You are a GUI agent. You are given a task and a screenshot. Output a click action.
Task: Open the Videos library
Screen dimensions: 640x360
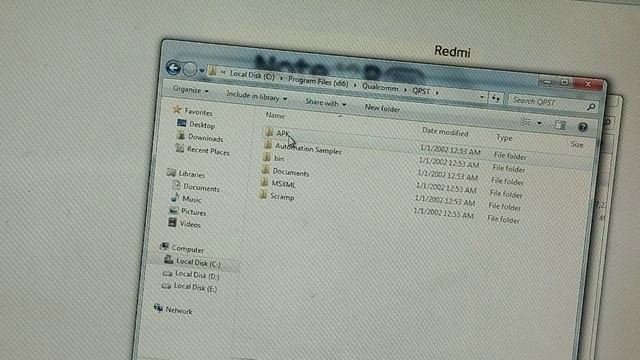[x=184, y=224]
